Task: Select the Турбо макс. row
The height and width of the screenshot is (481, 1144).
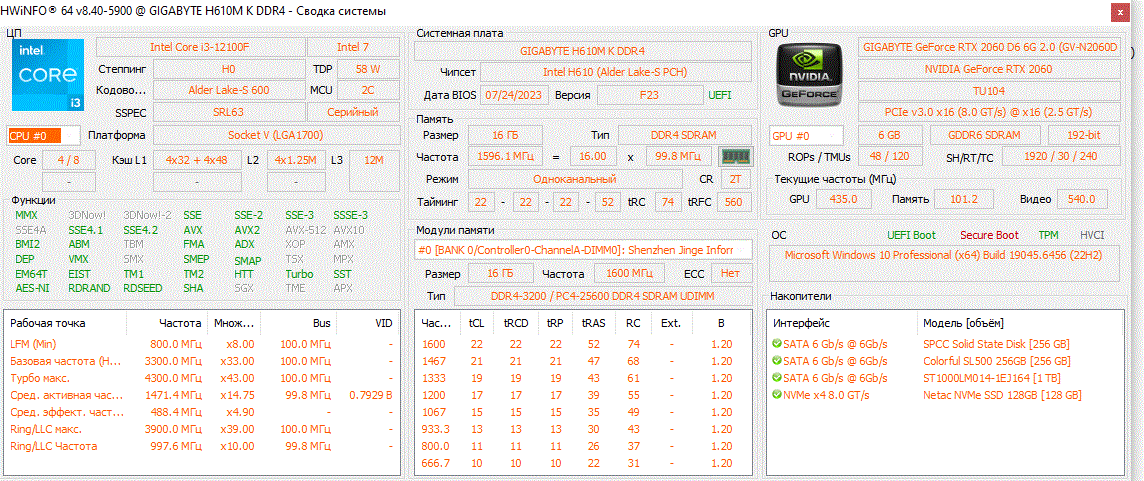Action: tap(202, 378)
